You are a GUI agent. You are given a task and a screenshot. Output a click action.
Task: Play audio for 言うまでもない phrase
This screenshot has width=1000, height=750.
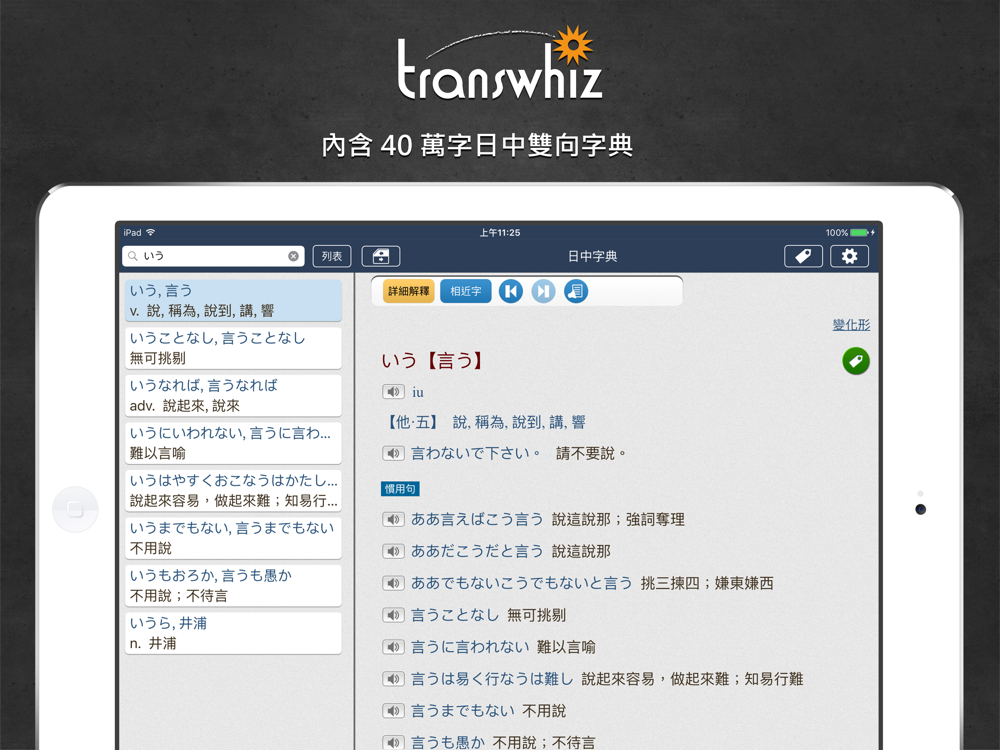point(393,710)
